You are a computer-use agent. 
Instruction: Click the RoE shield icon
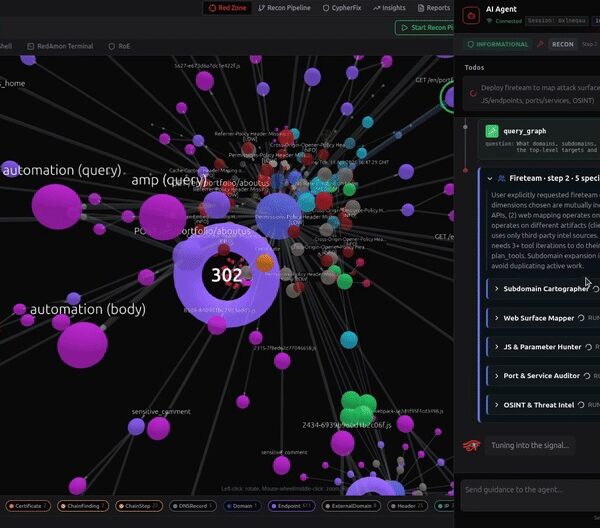coord(111,46)
